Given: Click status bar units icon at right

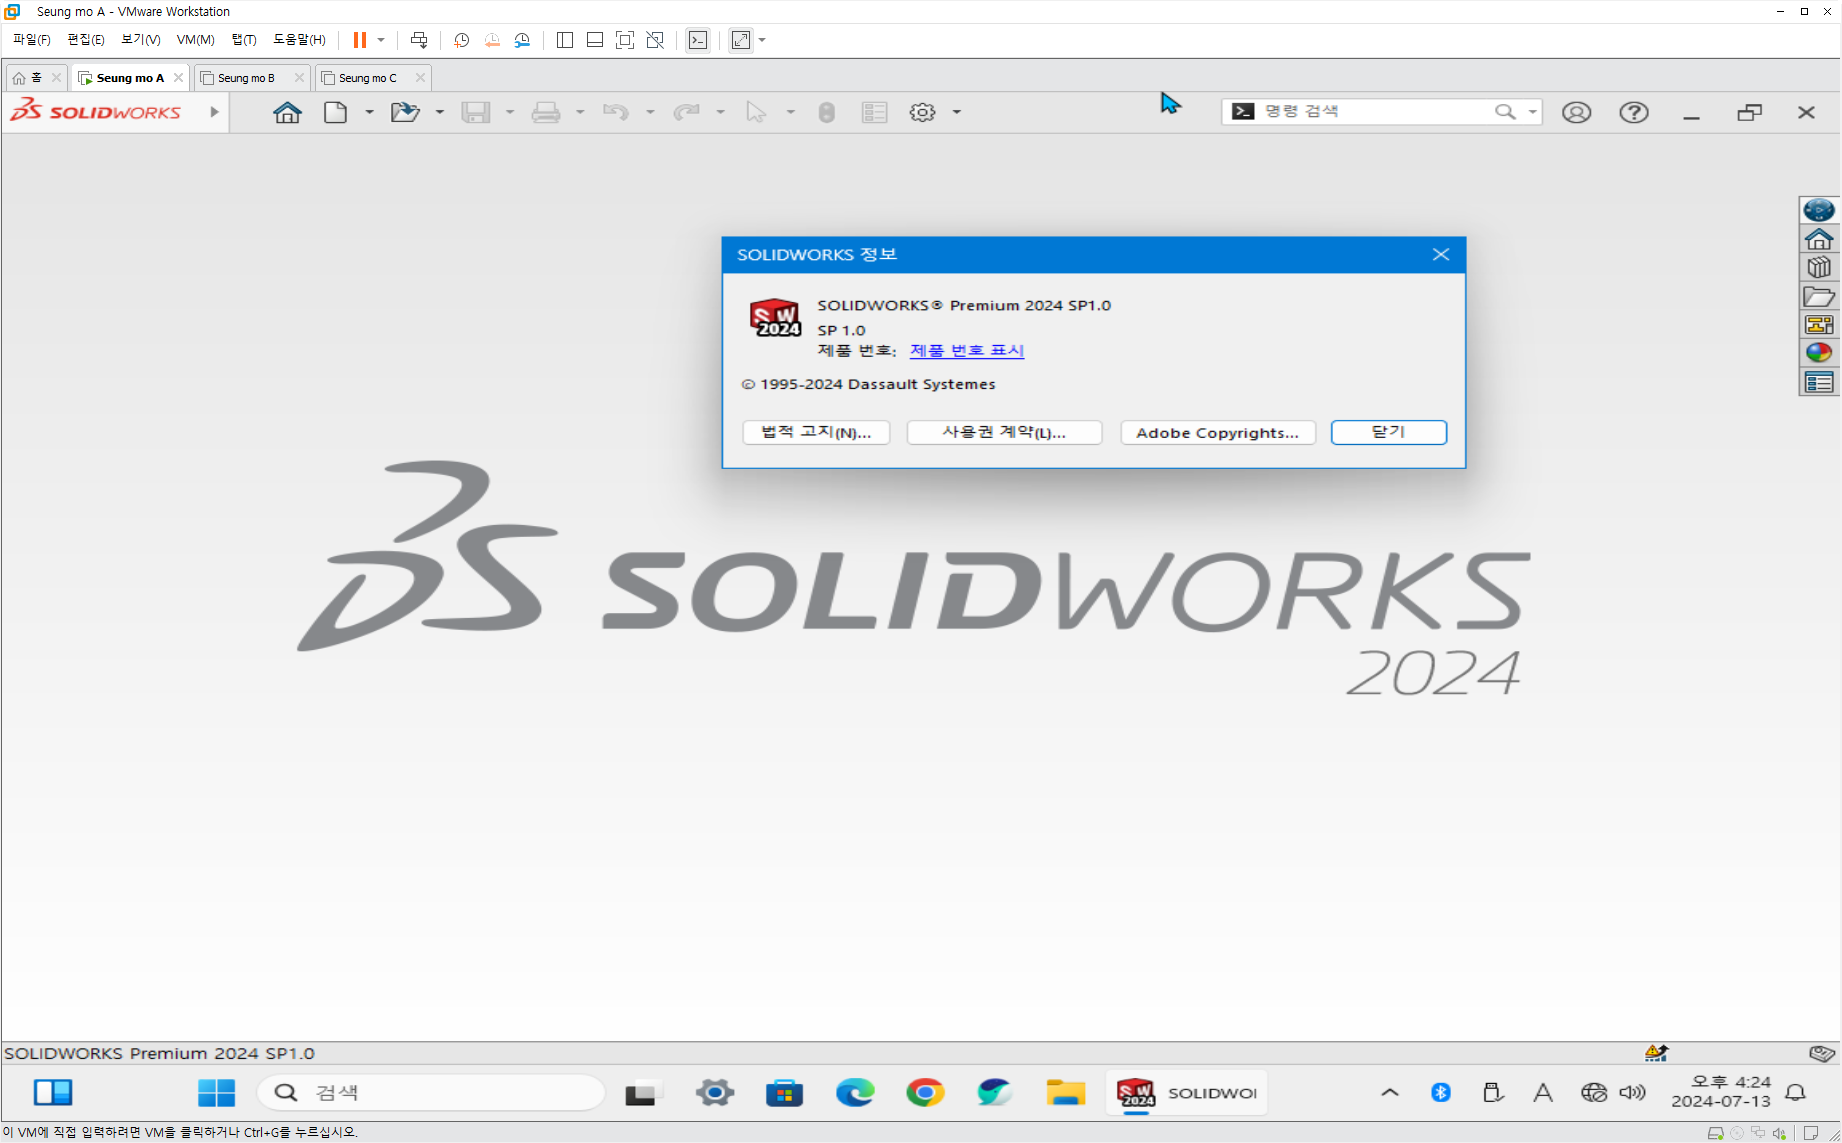Looking at the screenshot, I should click(x=1822, y=1053).
